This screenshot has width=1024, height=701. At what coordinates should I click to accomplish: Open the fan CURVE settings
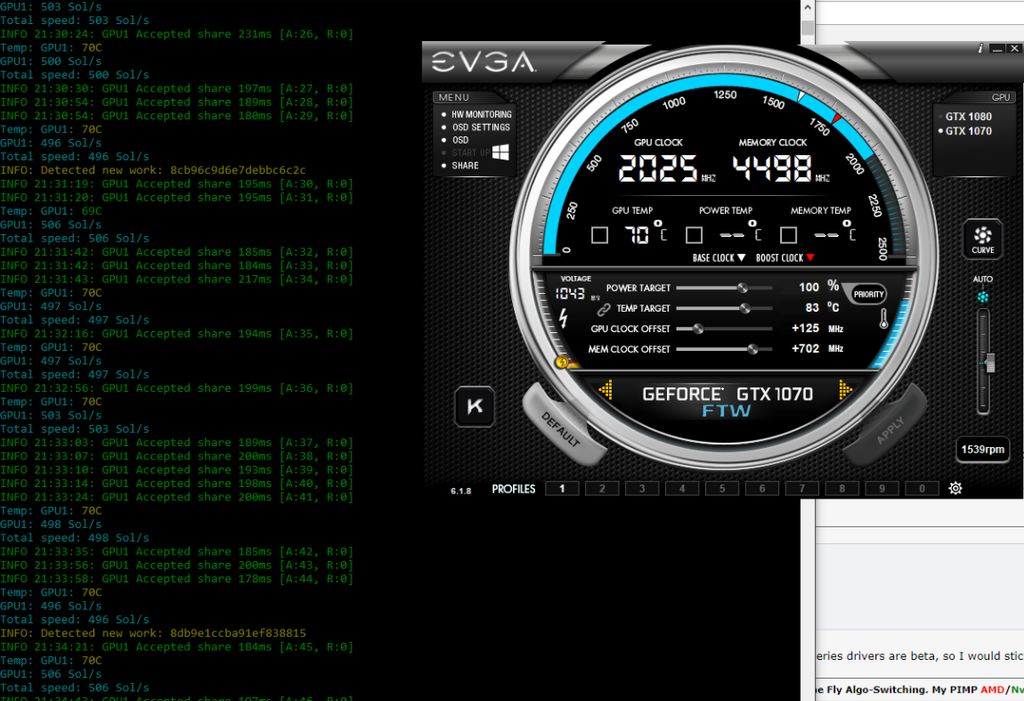tap(982, 239)
